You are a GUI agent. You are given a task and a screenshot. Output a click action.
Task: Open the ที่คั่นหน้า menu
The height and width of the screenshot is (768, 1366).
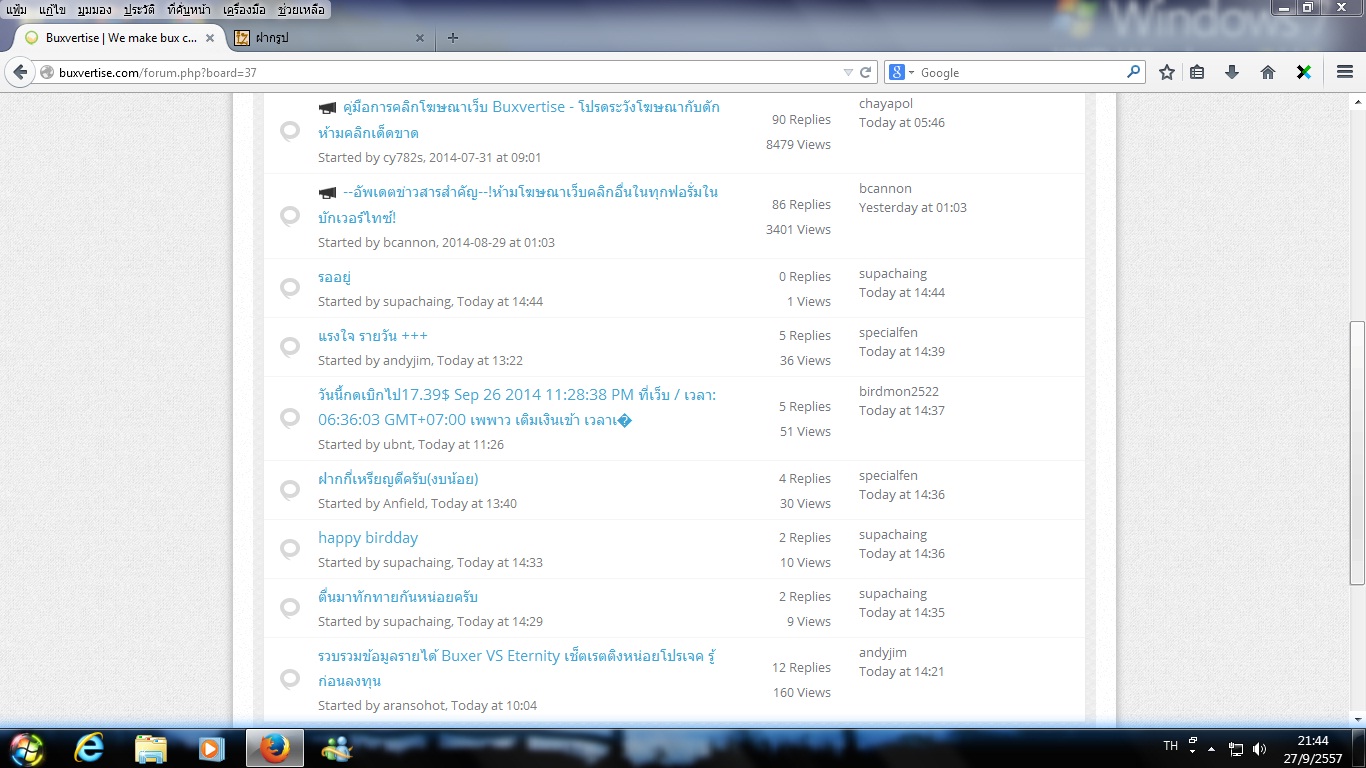(x=190, y=9)
